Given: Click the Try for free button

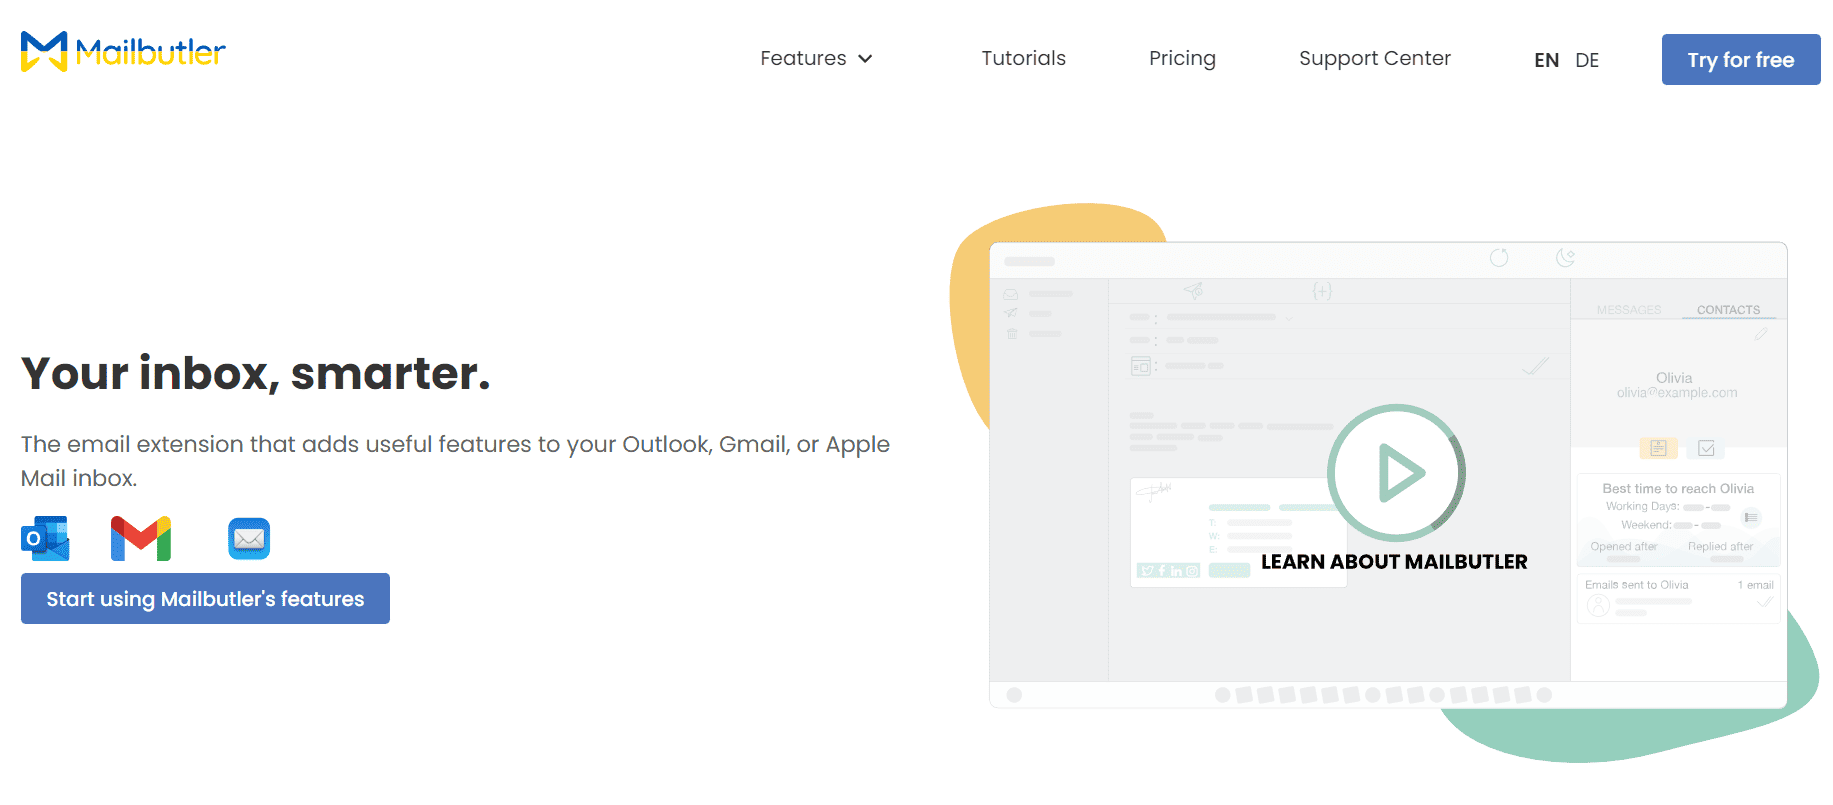Looking at the screenshot, I should [1741, 60].
